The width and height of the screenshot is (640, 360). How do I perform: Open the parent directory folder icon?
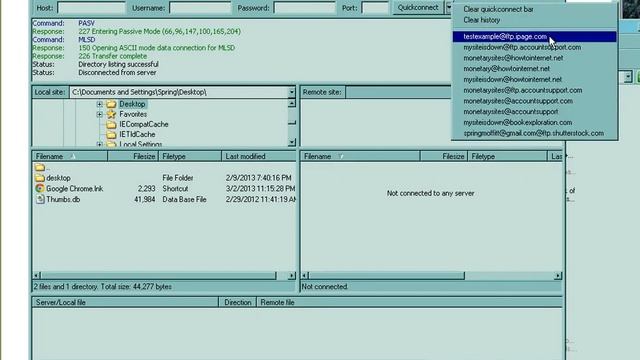[x=40, y=167]
